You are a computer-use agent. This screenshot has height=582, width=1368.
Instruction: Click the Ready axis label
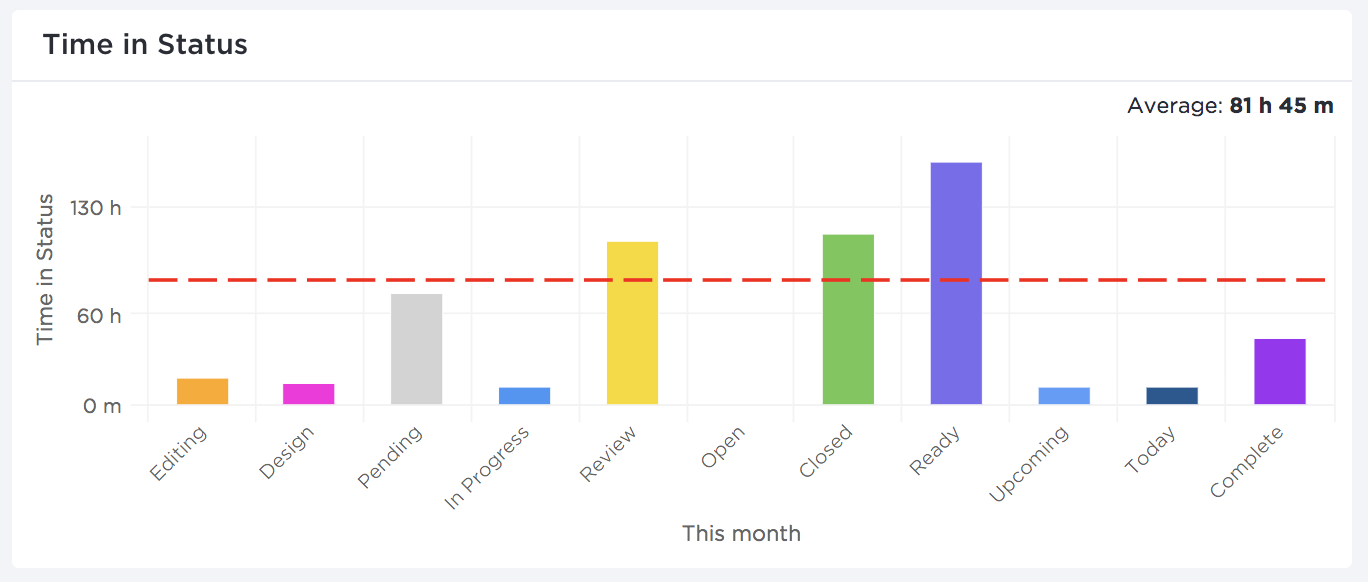934,451
